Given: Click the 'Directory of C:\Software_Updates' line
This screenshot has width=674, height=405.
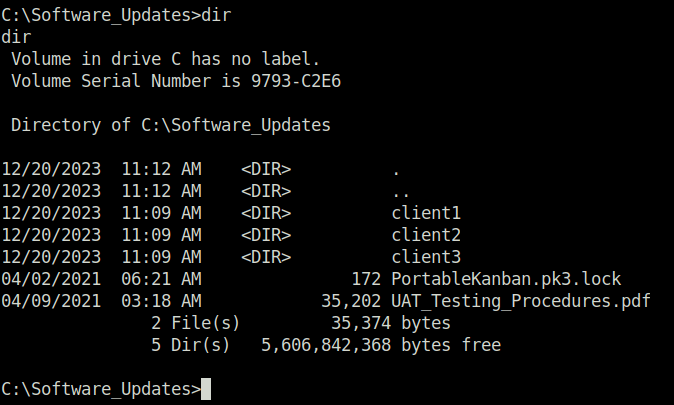Looking at the screenshot, I should tap(171, 125).
